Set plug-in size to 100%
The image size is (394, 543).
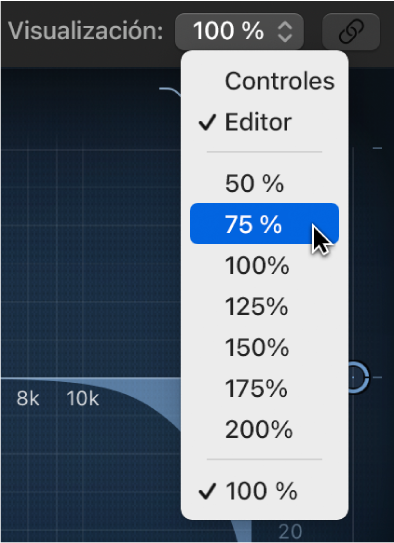(x=265, y=265)
